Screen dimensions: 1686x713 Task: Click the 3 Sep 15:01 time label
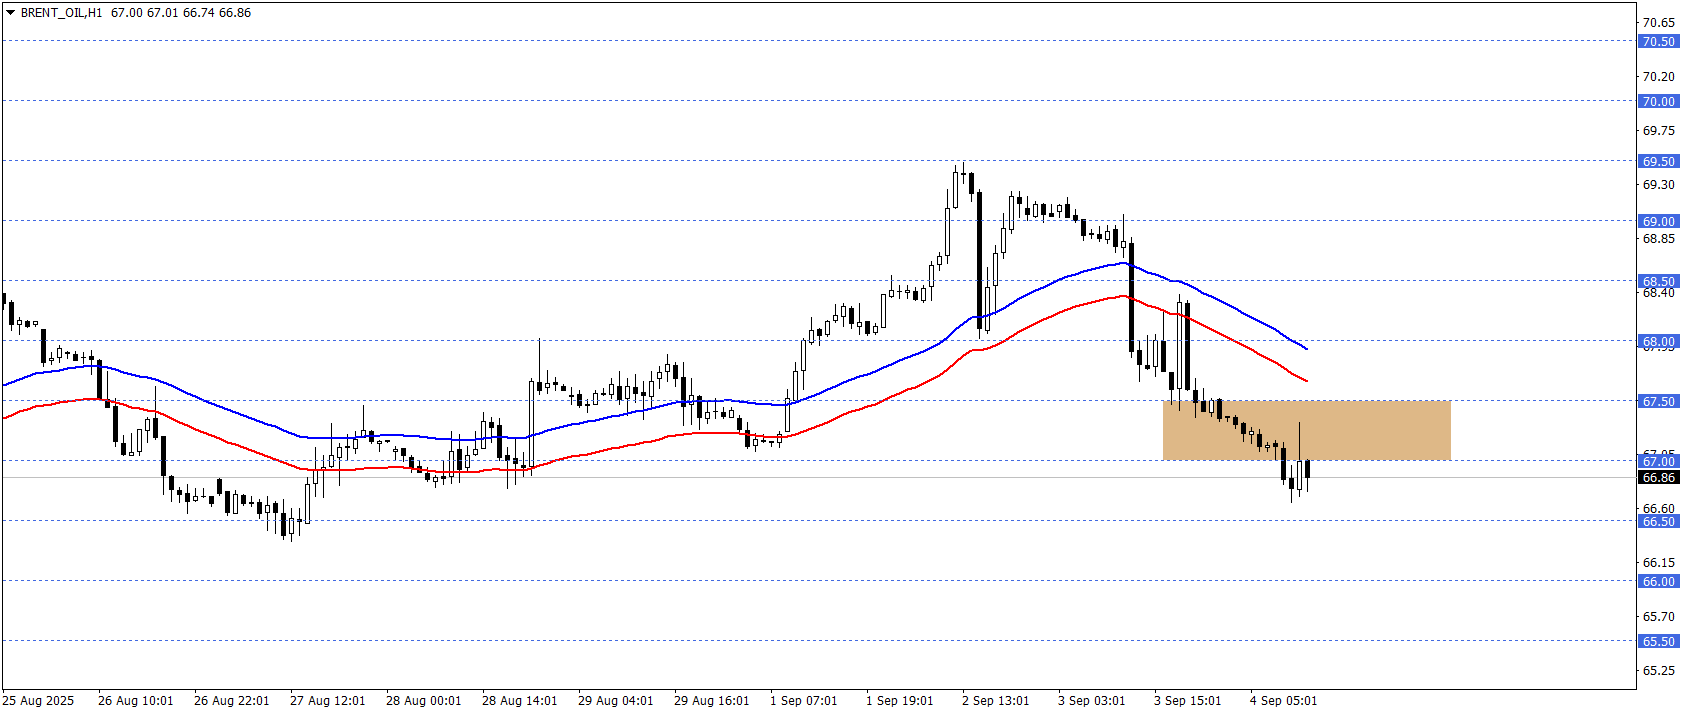(1187, 700)
